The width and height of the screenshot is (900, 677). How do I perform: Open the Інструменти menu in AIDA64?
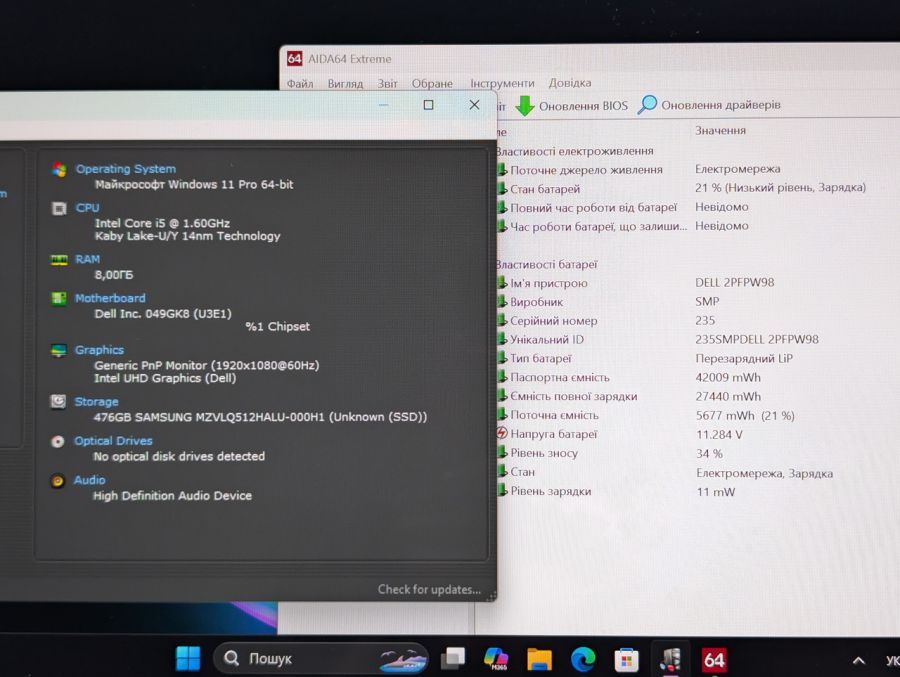pyautogui.click(x=502, y=83)
